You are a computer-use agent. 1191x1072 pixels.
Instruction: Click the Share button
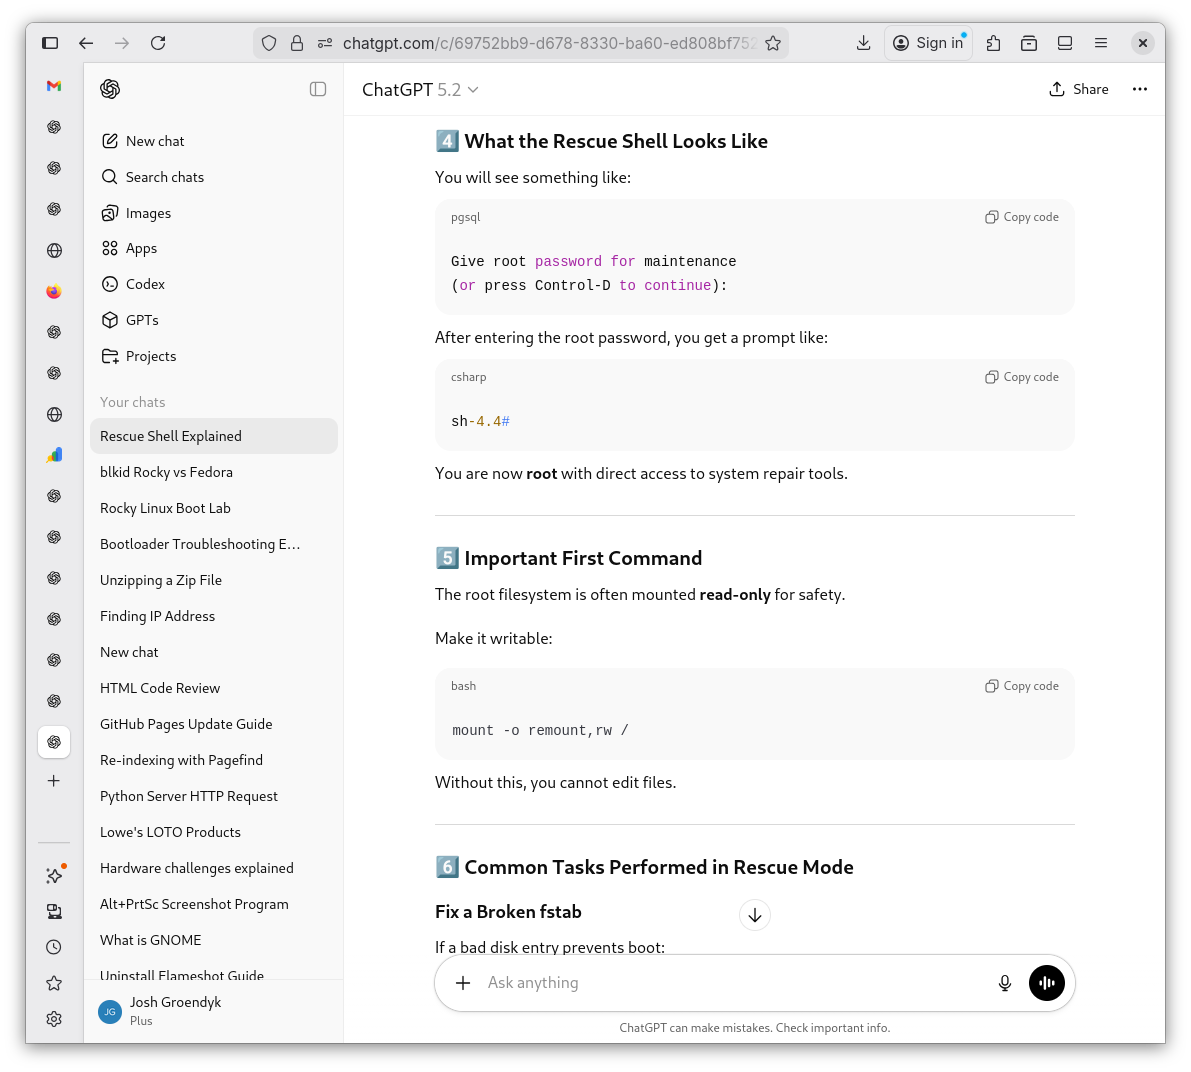[x=1079, y=89]
